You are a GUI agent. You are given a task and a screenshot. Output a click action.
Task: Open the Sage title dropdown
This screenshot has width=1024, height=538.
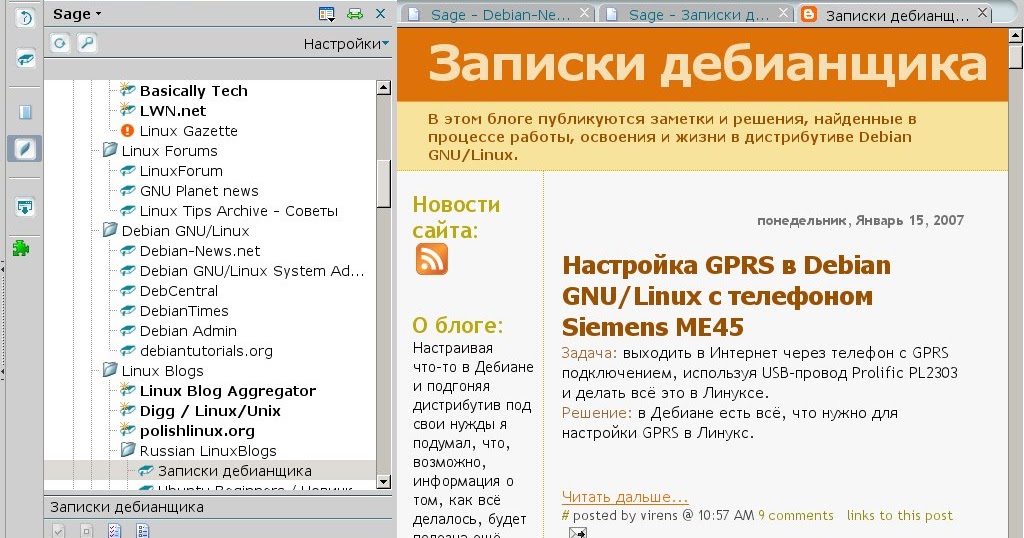click(x=78, y=14)
